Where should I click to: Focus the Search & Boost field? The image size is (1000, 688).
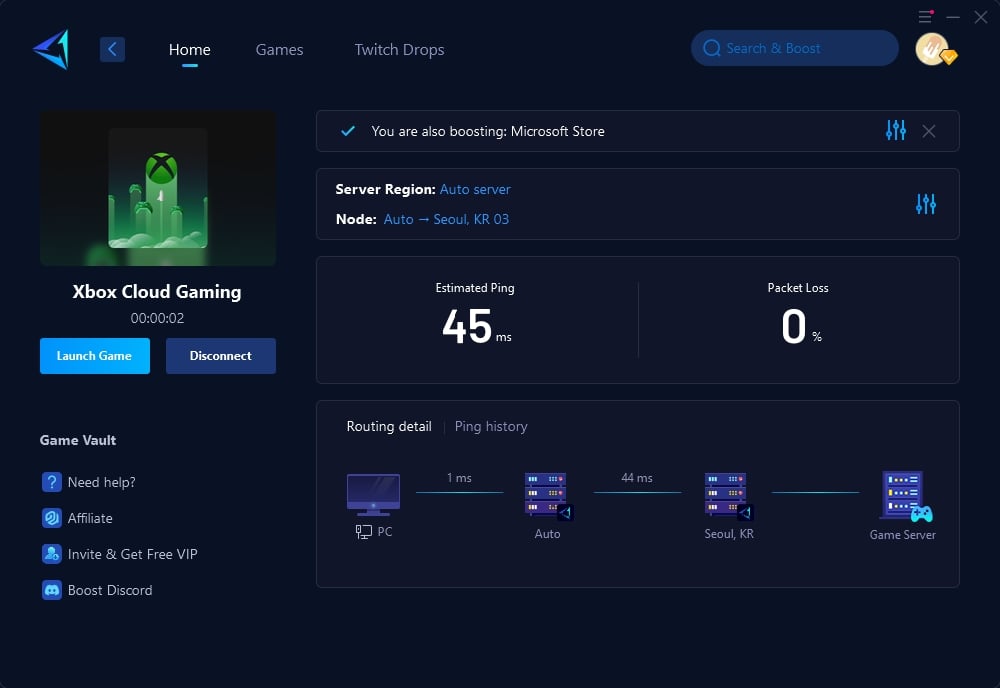(x=795, y=48)
